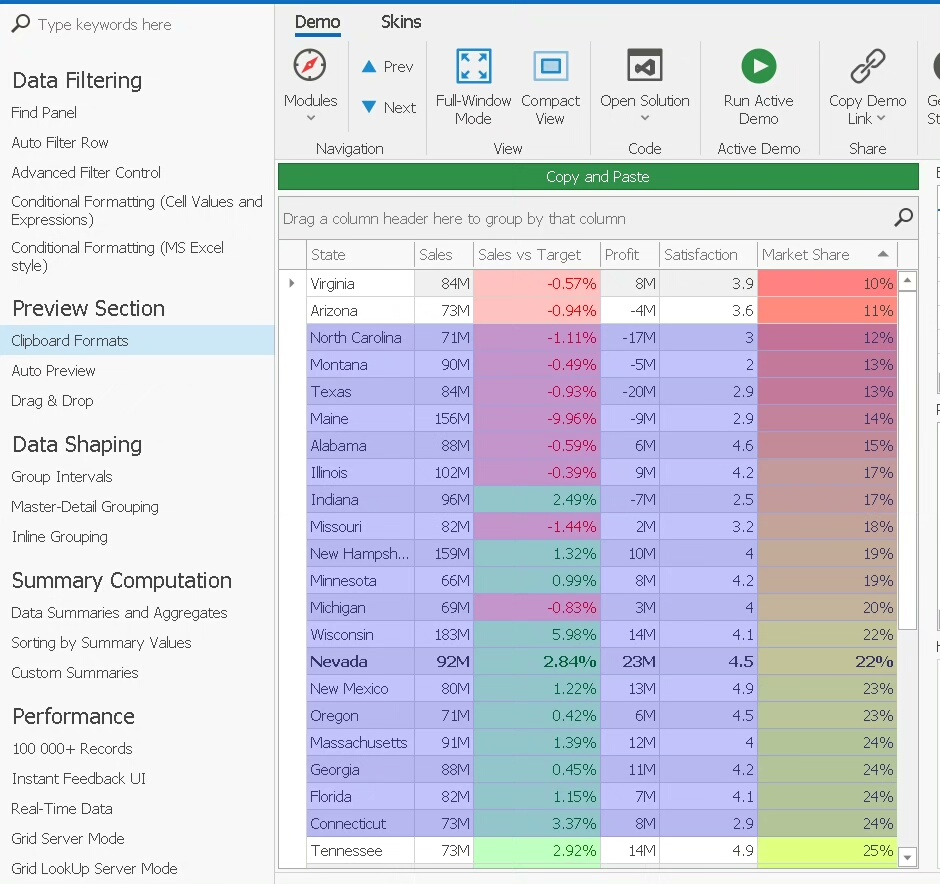Click the grid scrollbar down arrow
940x884 pixels.
pyautogui.click(x=907, y=856)
